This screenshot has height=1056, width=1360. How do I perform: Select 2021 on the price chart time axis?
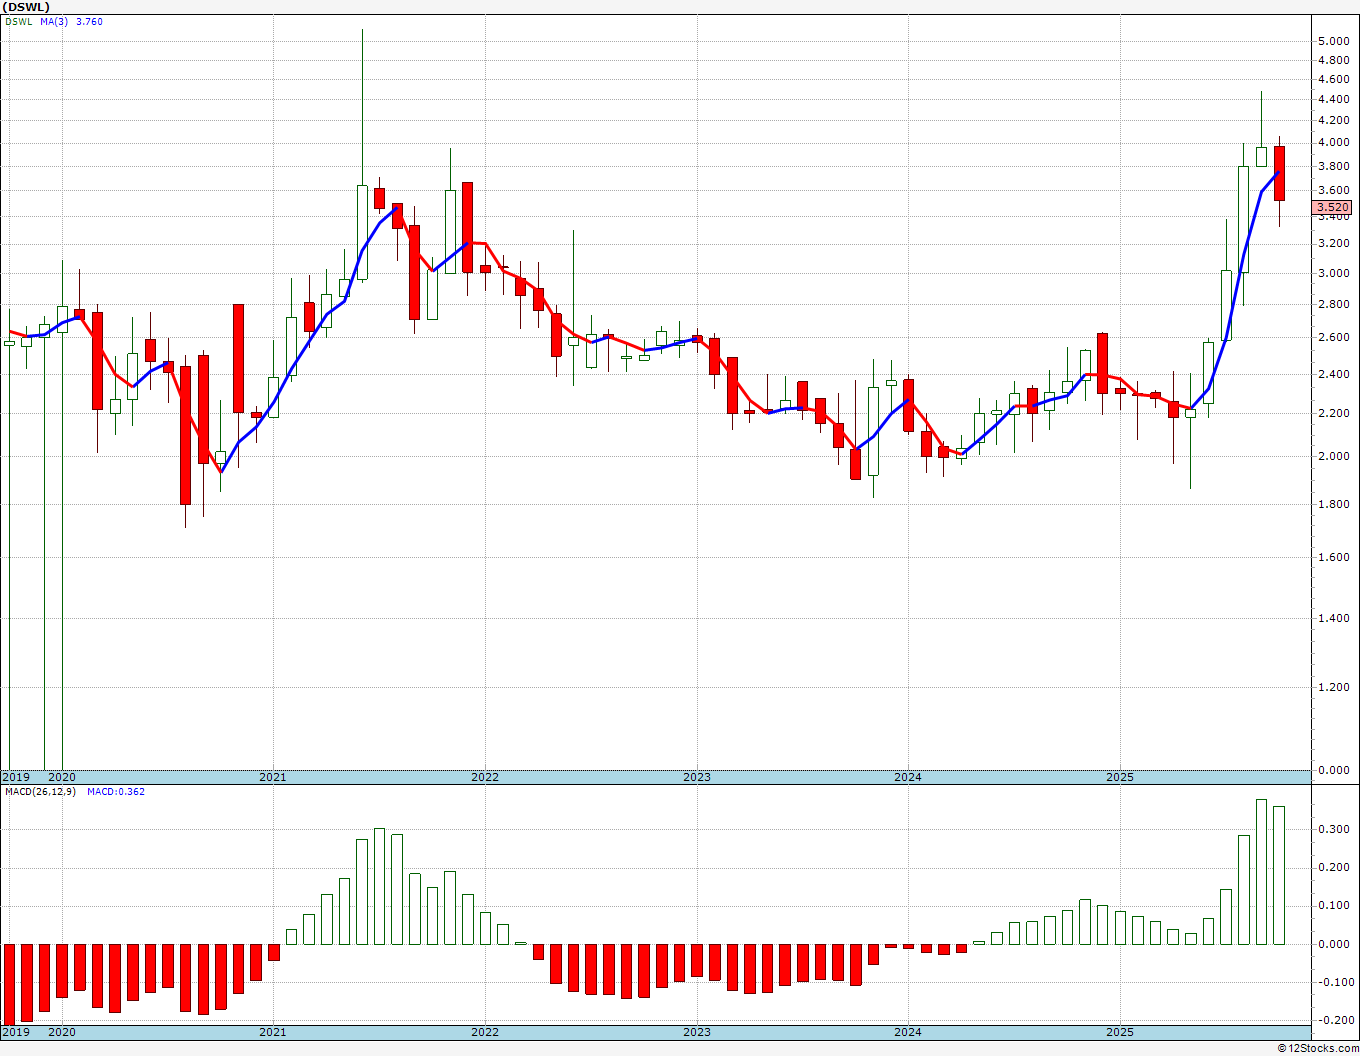tap(273, 777)
